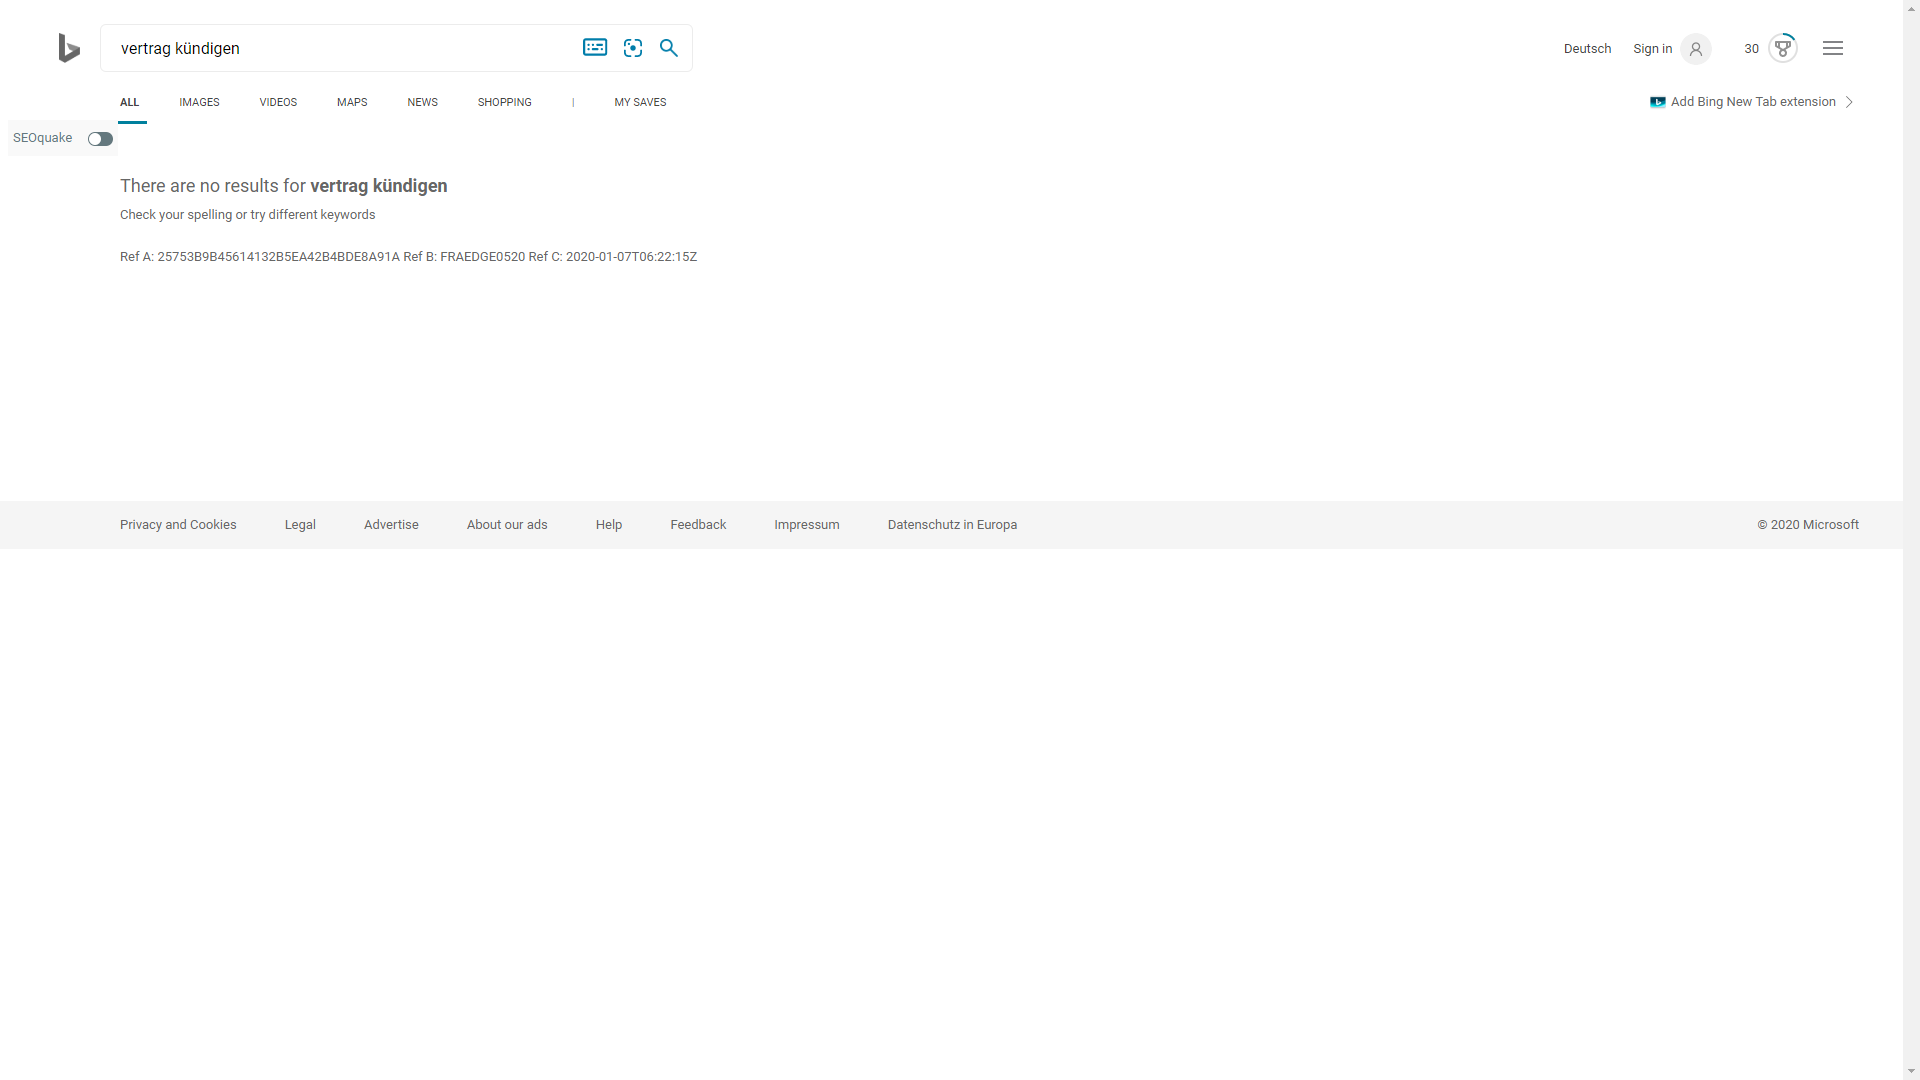The width and height of the screenshot is (1920, 1080).
Task: Open the Rewards trophy icon
Action: pos(1782,48)
